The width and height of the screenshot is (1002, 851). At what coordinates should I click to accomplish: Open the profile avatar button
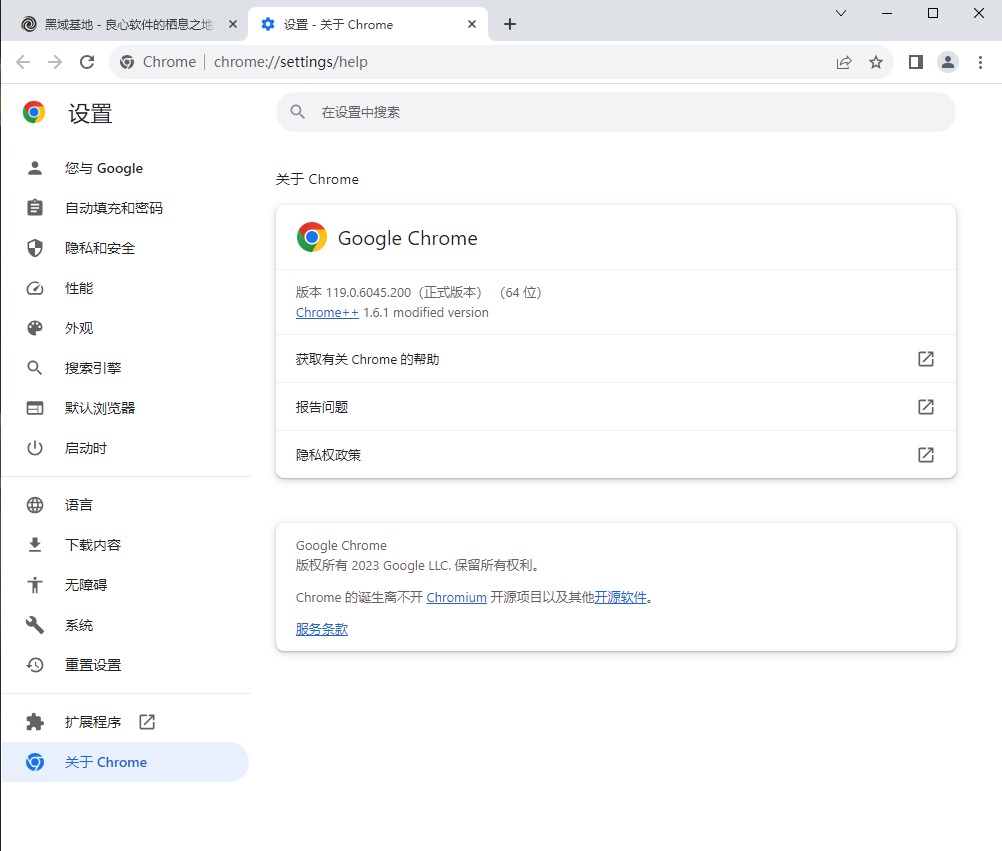(x=948, y=62)
